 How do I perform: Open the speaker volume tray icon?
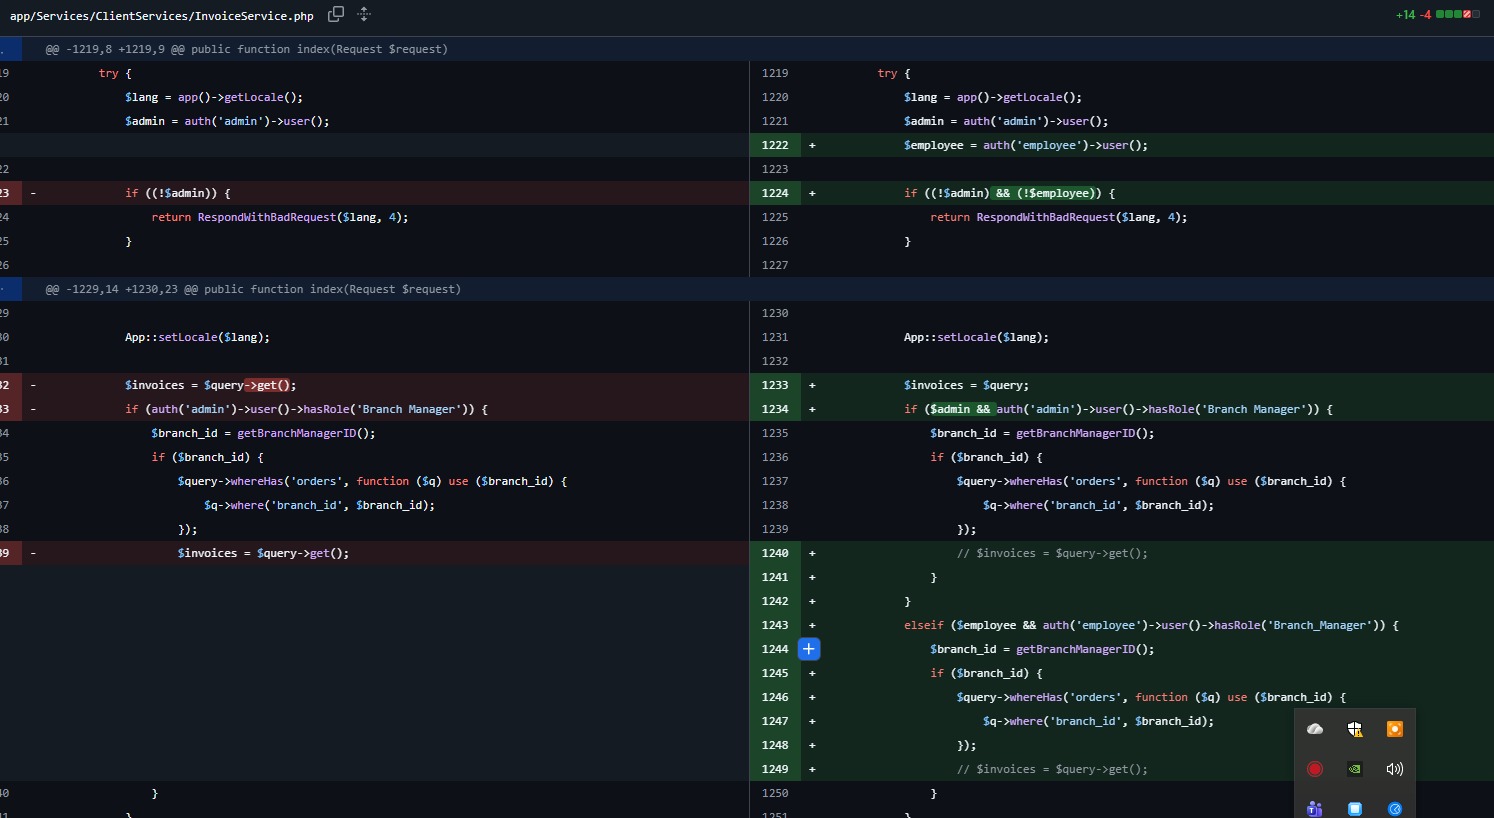point(1395,769)
